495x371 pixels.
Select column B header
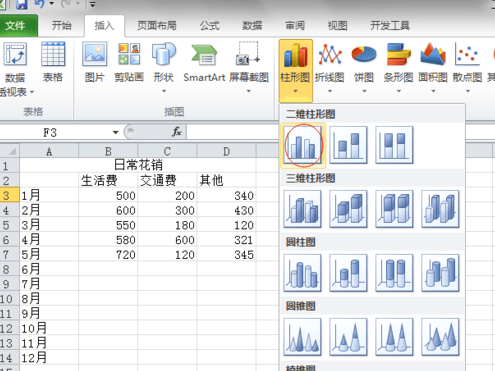coord(108,151)
